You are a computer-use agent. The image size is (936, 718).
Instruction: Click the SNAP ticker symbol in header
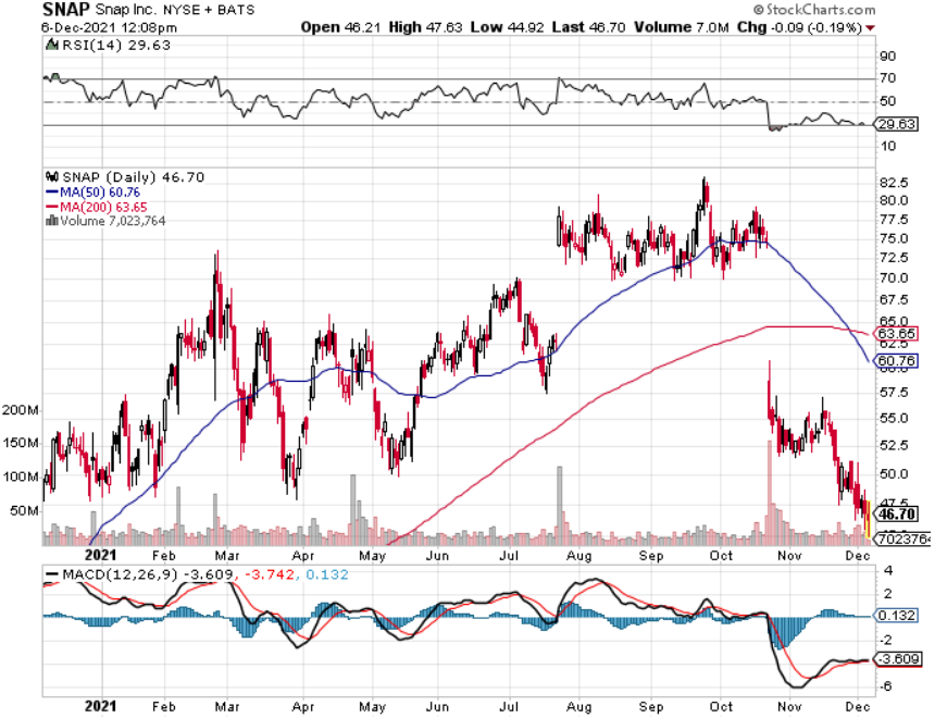[66, 9]
